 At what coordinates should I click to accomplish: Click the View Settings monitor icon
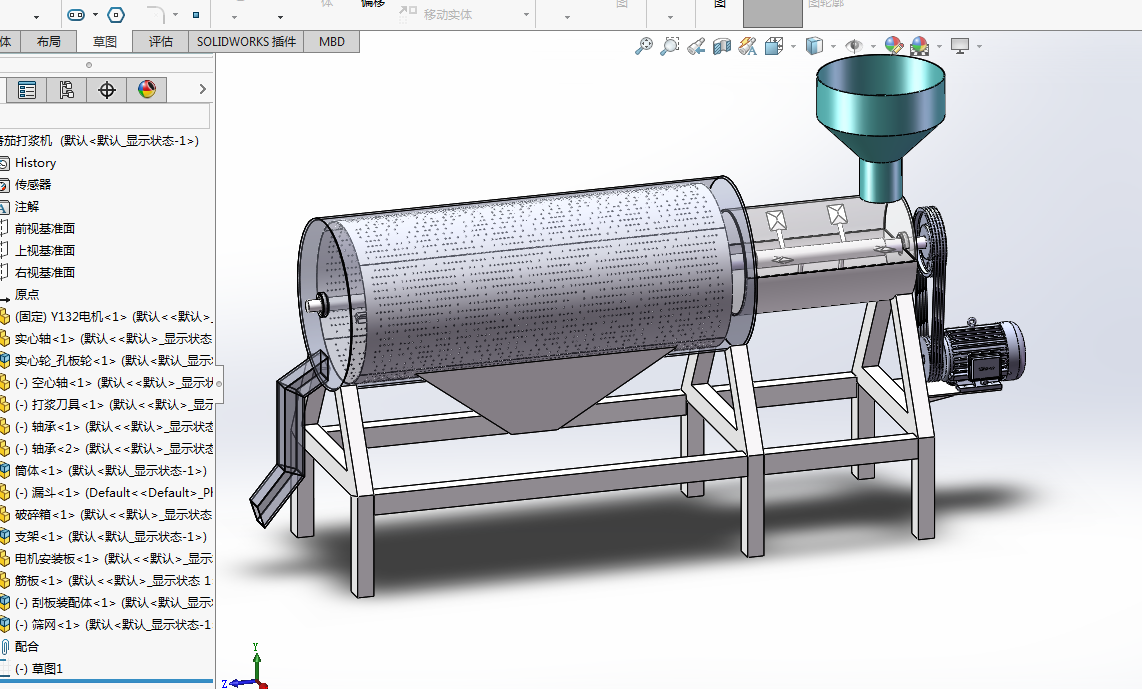pos(960,47)
